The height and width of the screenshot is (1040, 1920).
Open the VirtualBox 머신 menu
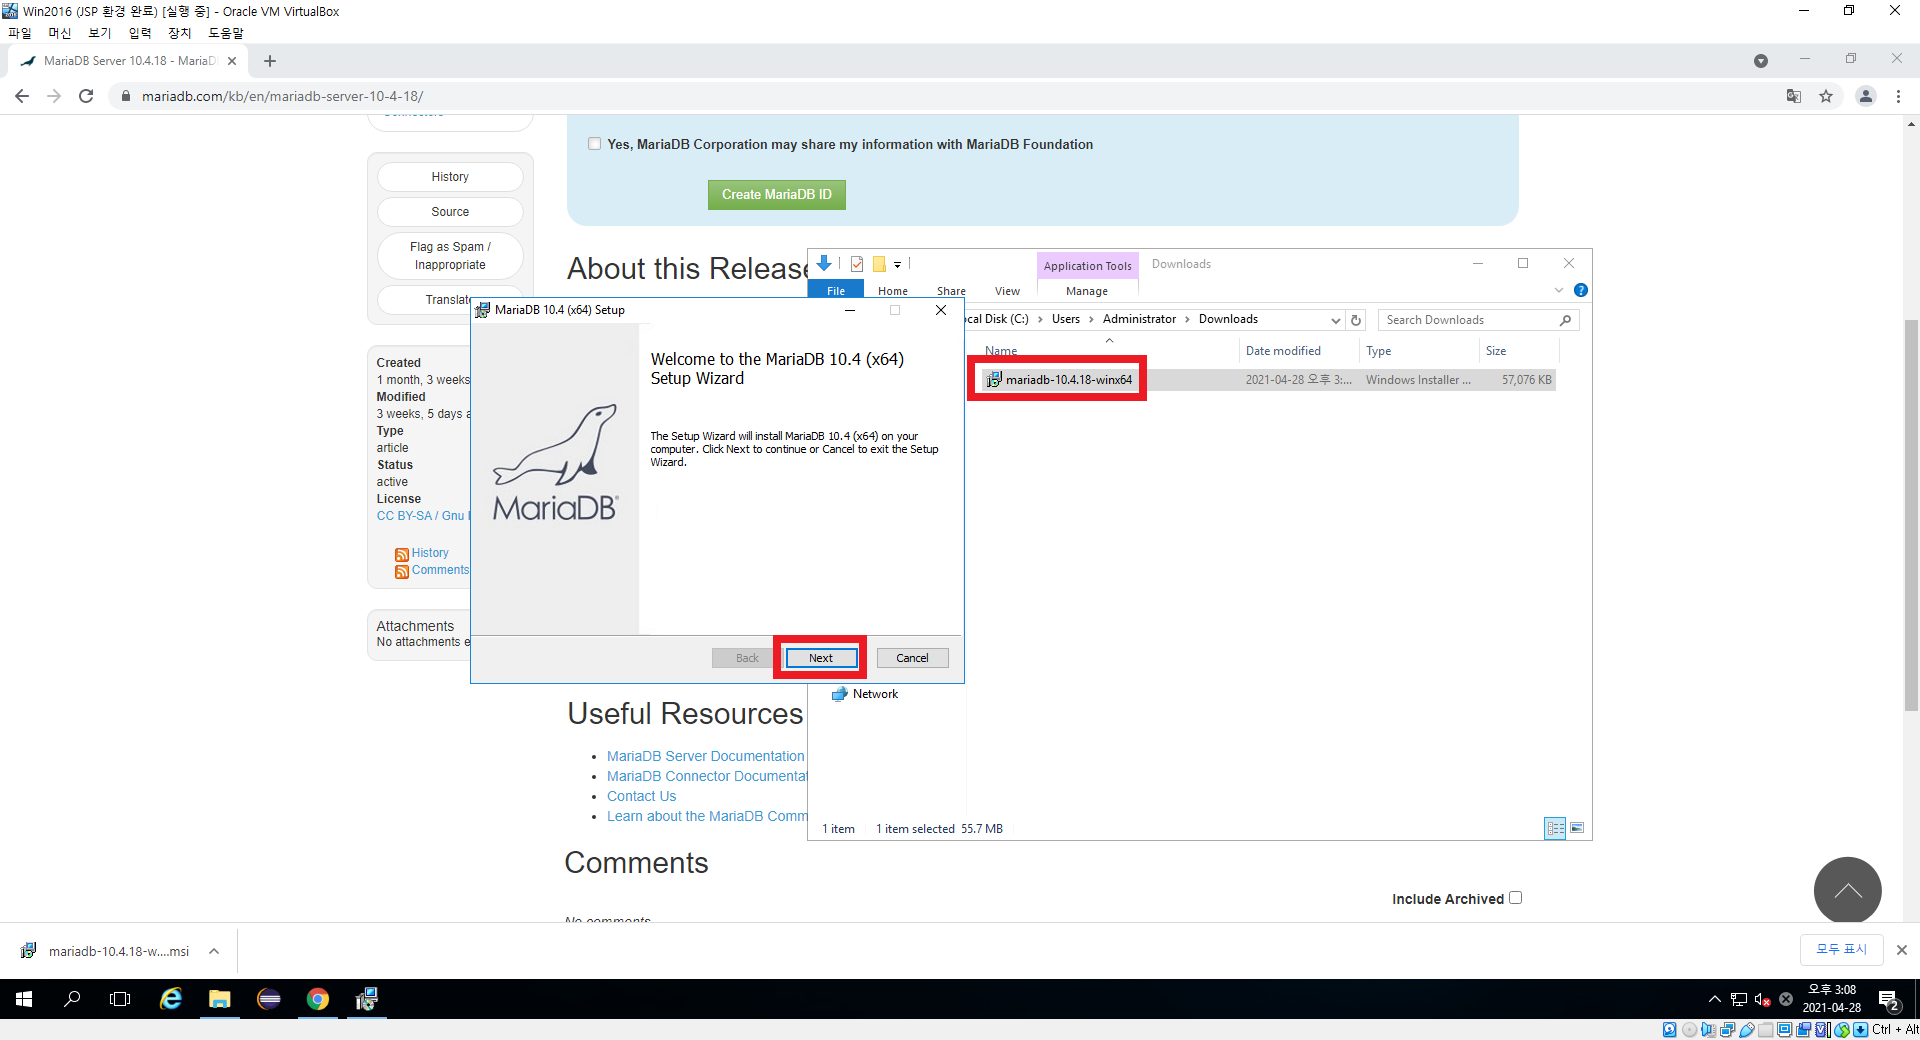pos(60,33)
